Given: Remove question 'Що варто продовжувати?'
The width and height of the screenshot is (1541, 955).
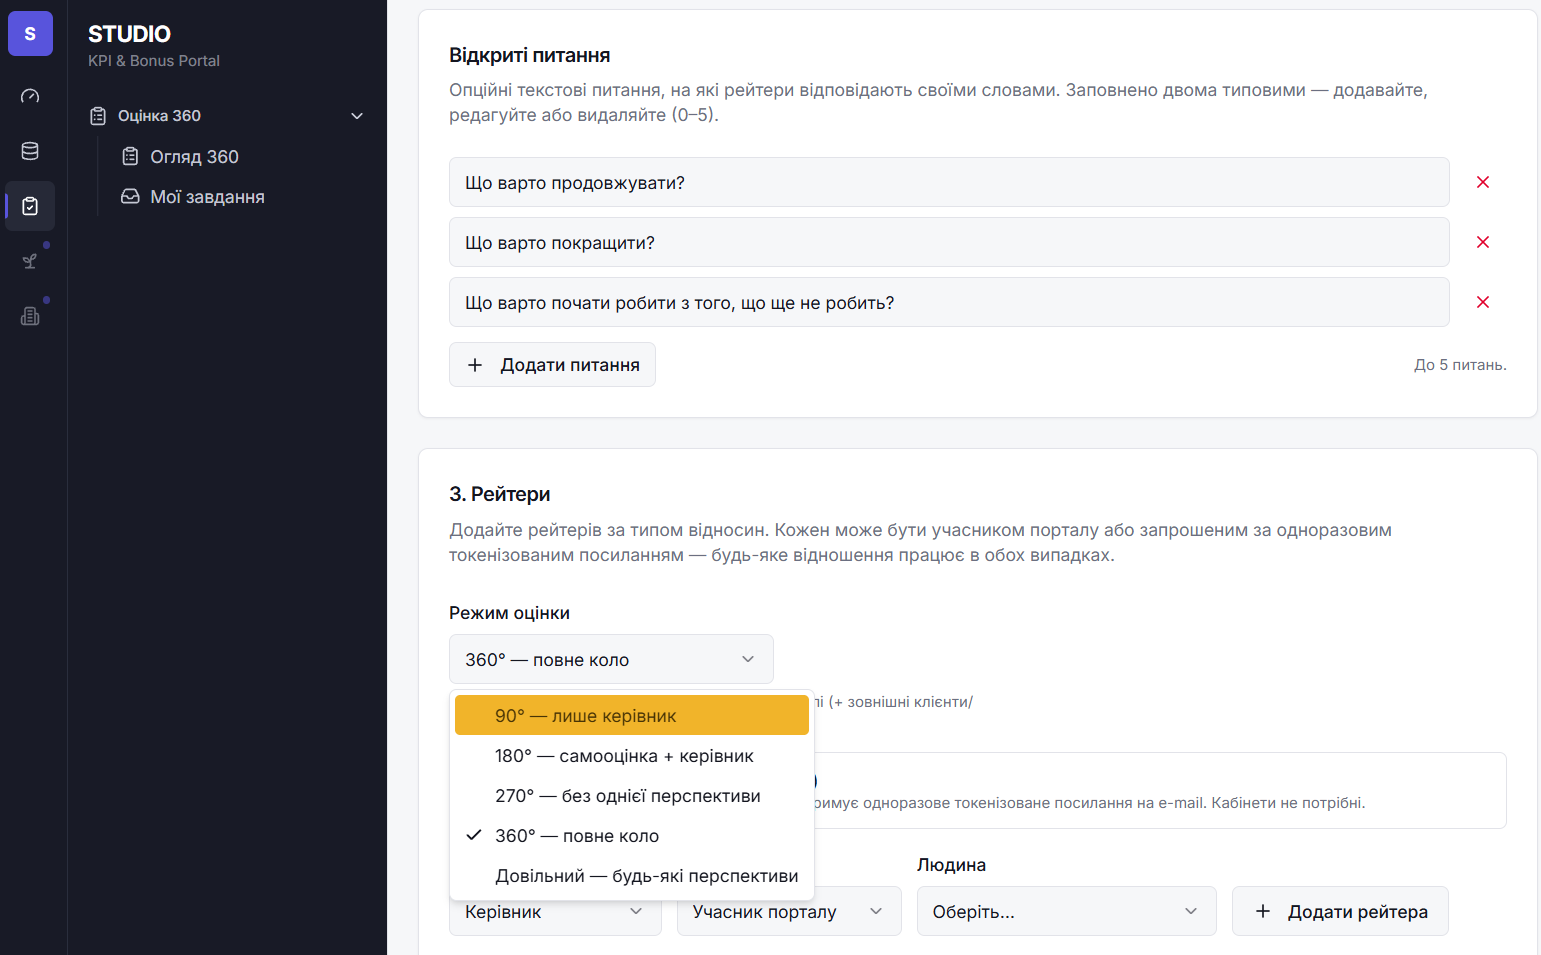Looking at the screenshot, I should (x=1483, y=182).
